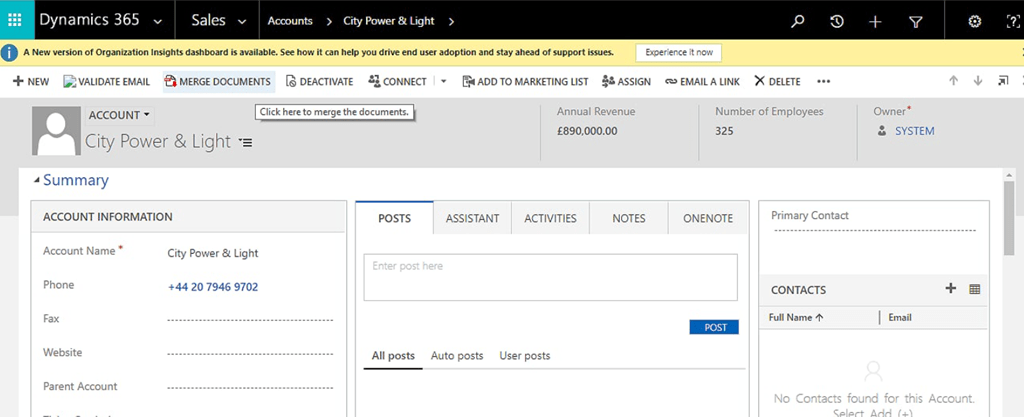Open the help question mark icon
Screen dimensions: 1024x417
click(x=1014, y=22)
